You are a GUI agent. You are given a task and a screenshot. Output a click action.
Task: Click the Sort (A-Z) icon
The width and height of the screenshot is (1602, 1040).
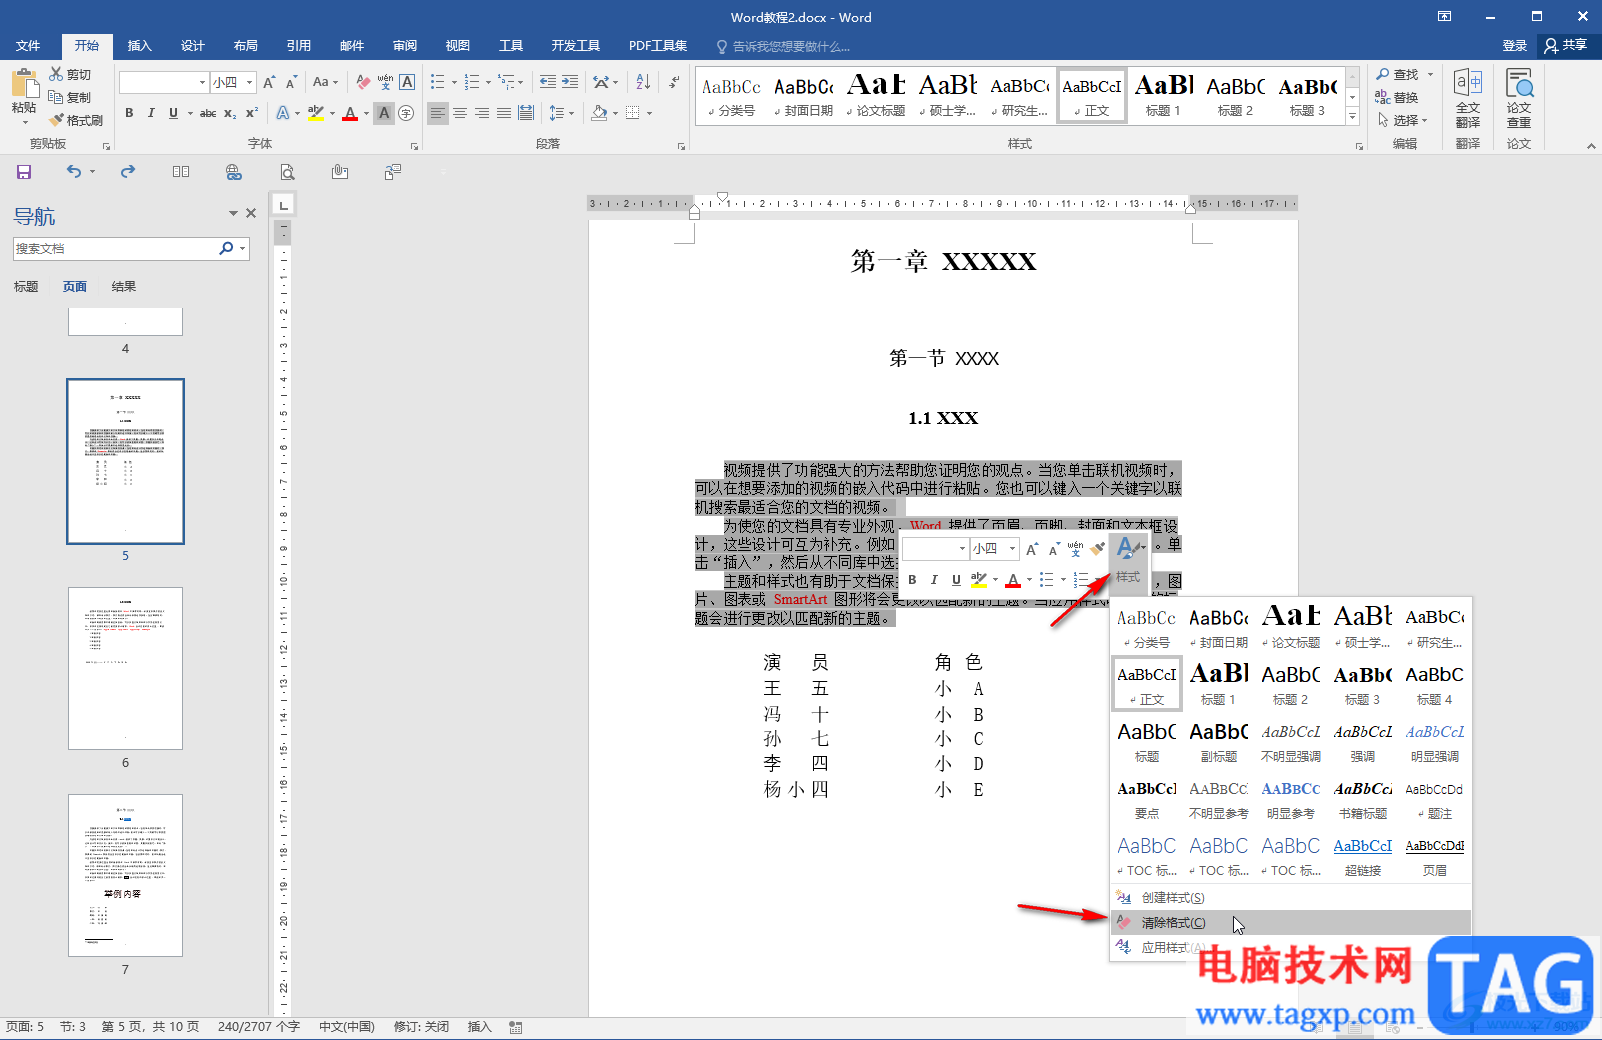643,82
